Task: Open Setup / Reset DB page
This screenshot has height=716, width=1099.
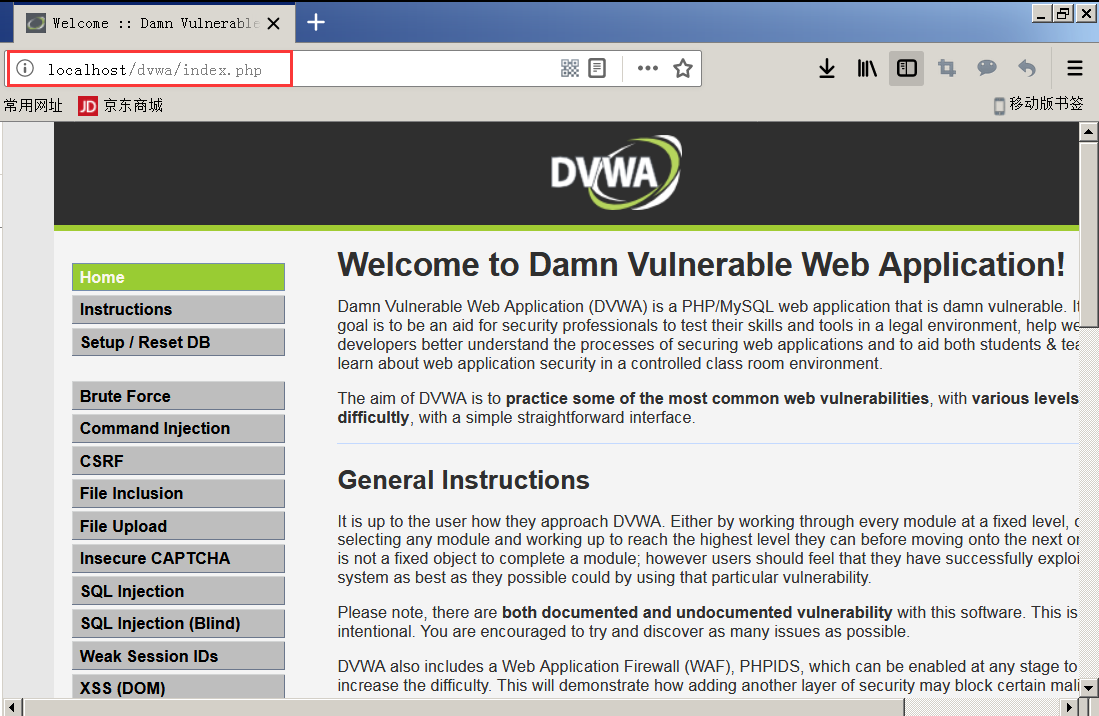Action: [x=178, y=342]
